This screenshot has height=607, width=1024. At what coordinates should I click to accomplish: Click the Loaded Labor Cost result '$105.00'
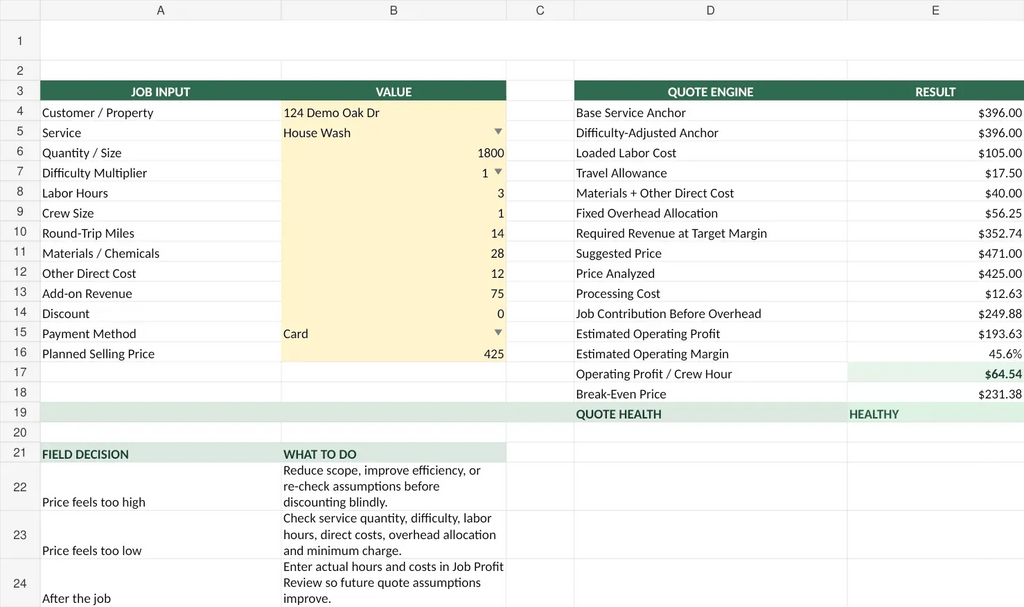pos(935,152)
